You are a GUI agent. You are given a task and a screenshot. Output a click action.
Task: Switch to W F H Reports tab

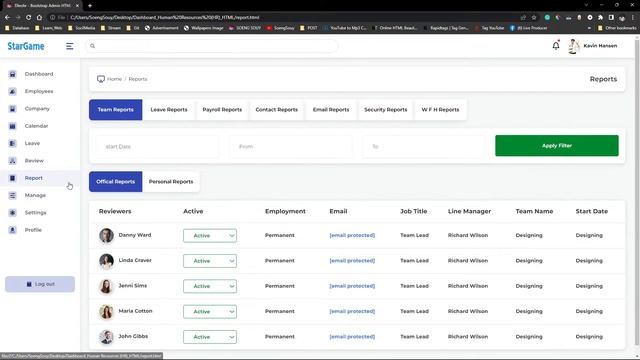(440, 110)
